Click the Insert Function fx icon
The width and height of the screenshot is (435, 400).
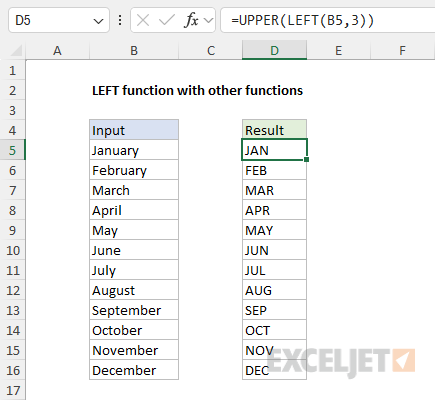(x=191, y=20)
